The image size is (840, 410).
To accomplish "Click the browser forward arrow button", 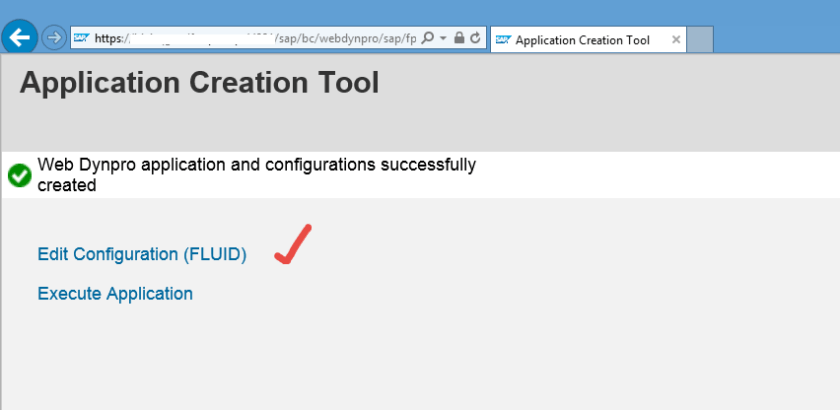I will point(54,38).
